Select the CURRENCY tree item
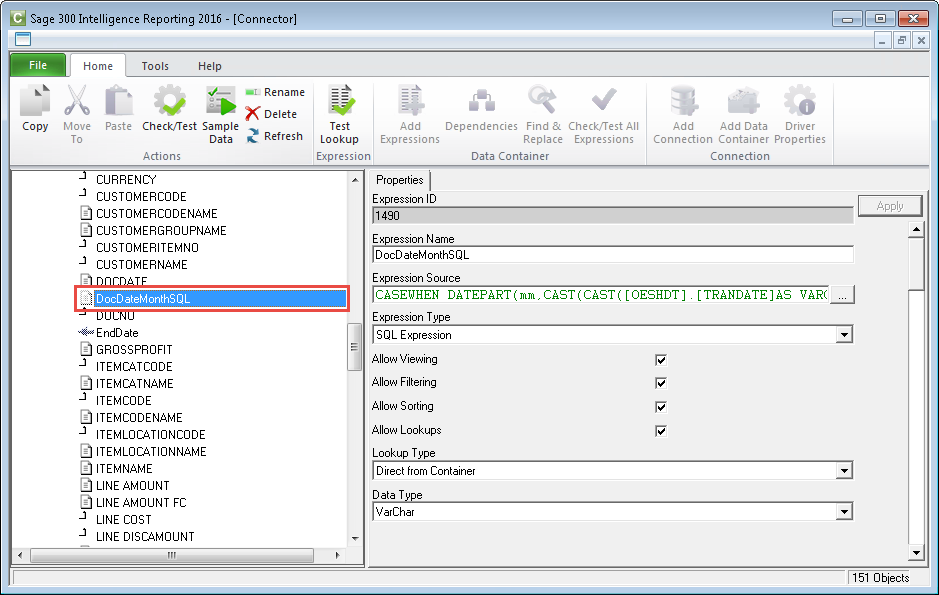This screenshot has height=595, width=939. [126, 180]
